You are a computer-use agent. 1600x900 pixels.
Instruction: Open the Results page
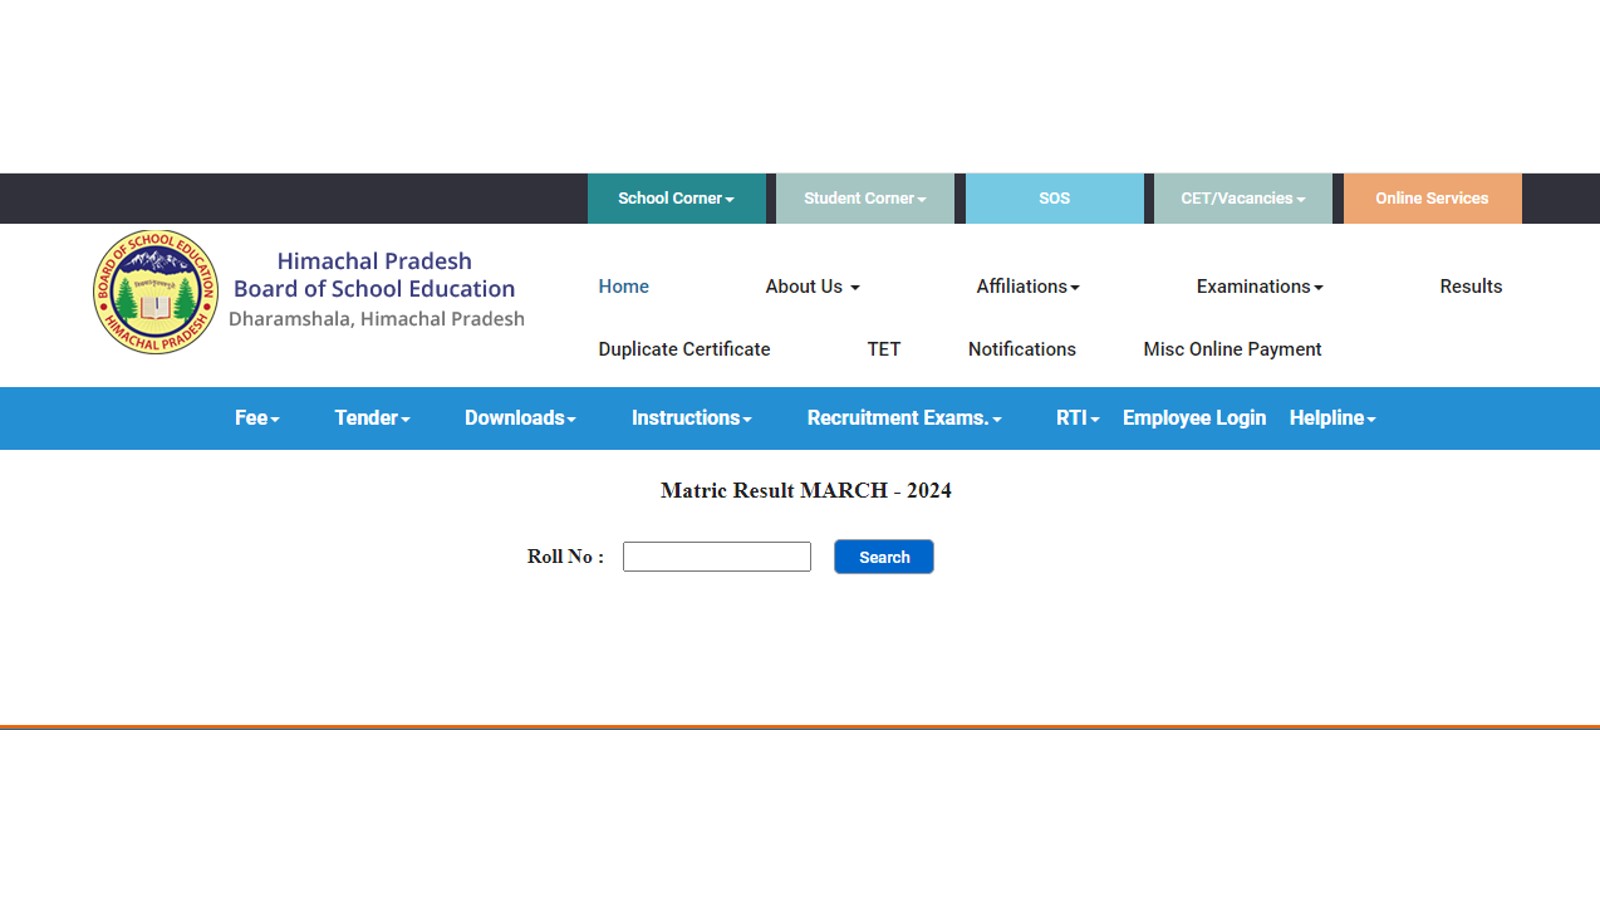[x=1470, y=286]
